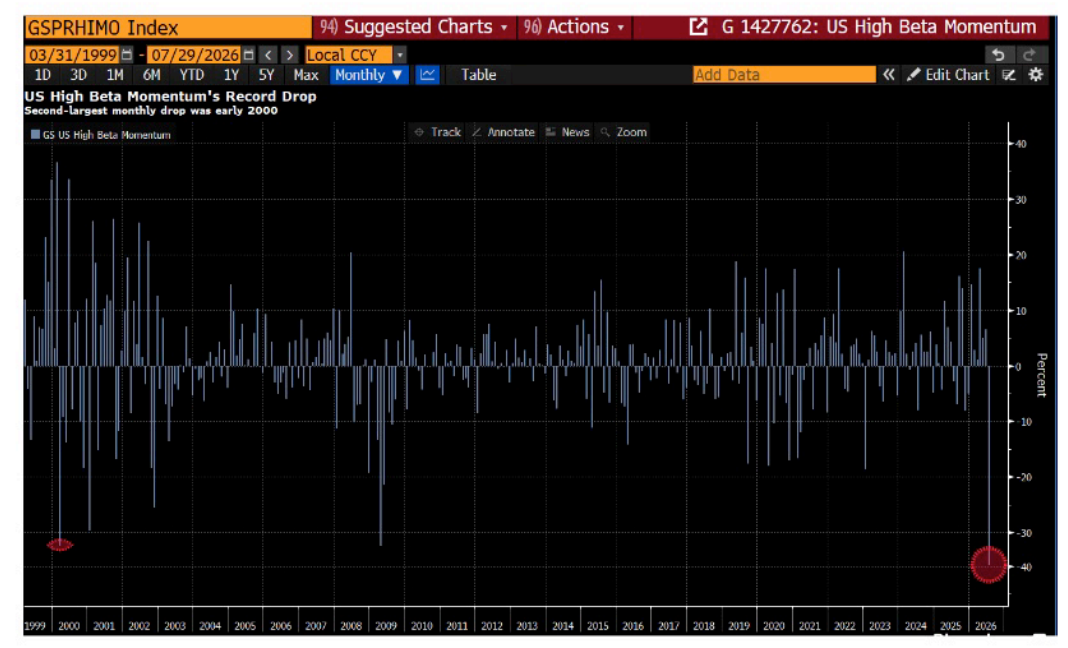Screen dimensions: 1068x648
Task: Click the chart title US High Beta Momentum's Record Drop
Action: coord(170,96)
